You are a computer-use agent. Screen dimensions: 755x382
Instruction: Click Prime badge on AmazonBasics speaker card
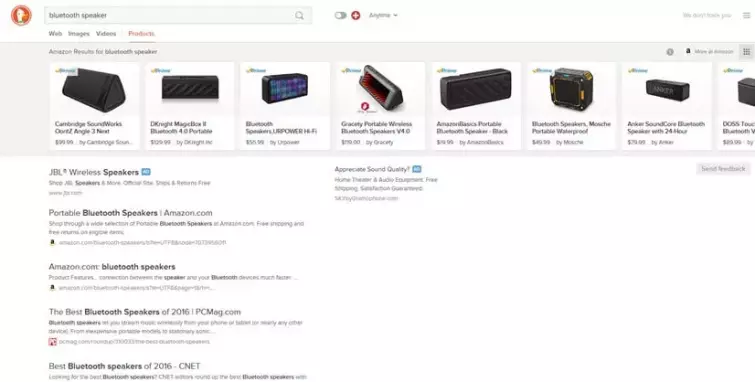point(447,71)
